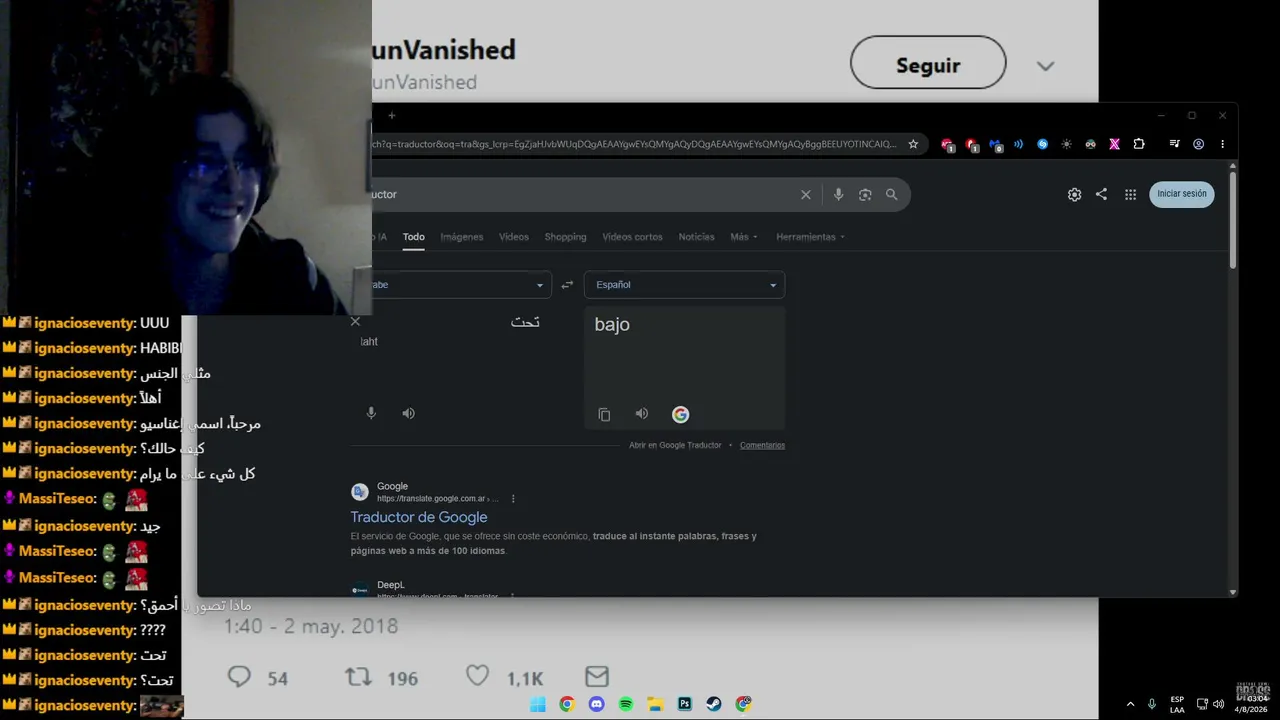Open the blue sound-wave browser extension
The height and width of the screenshot is (720, 1280).
1018,144
